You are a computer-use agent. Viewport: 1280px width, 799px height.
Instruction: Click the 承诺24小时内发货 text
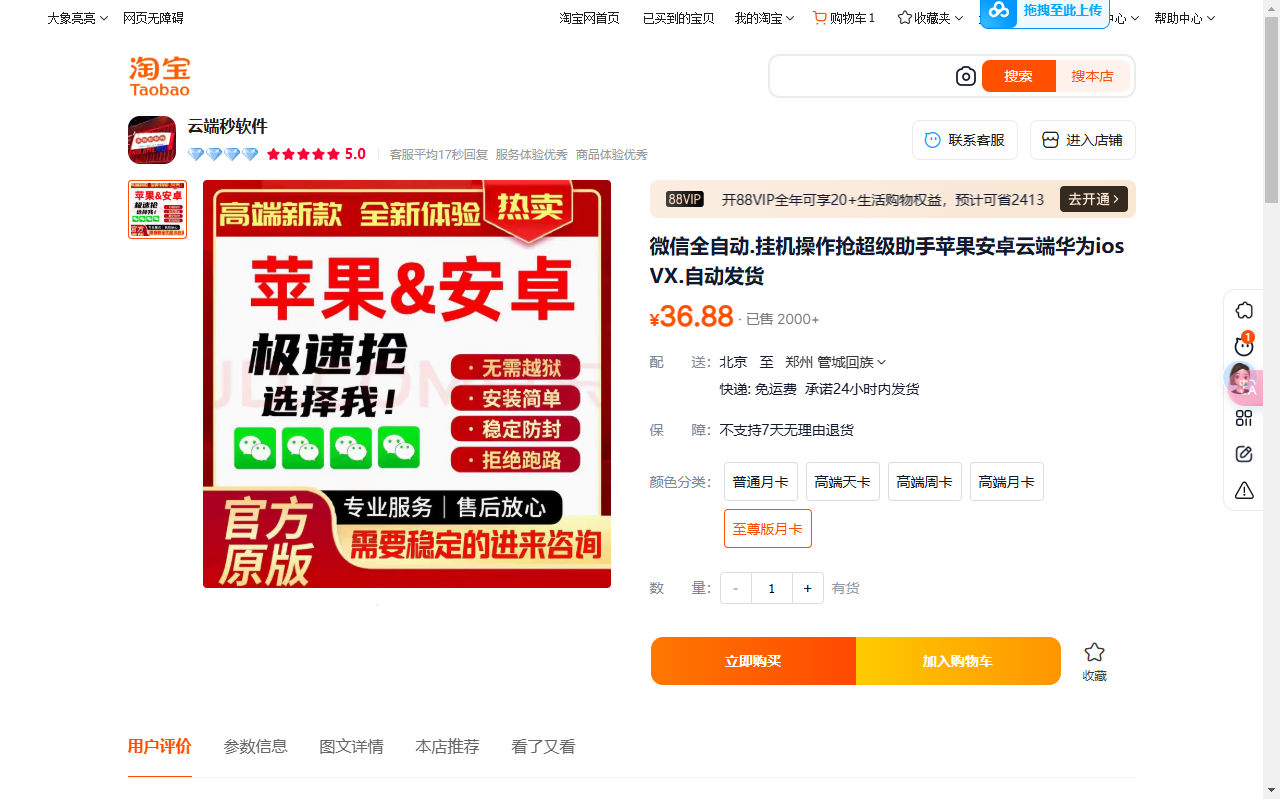[862, 389]
